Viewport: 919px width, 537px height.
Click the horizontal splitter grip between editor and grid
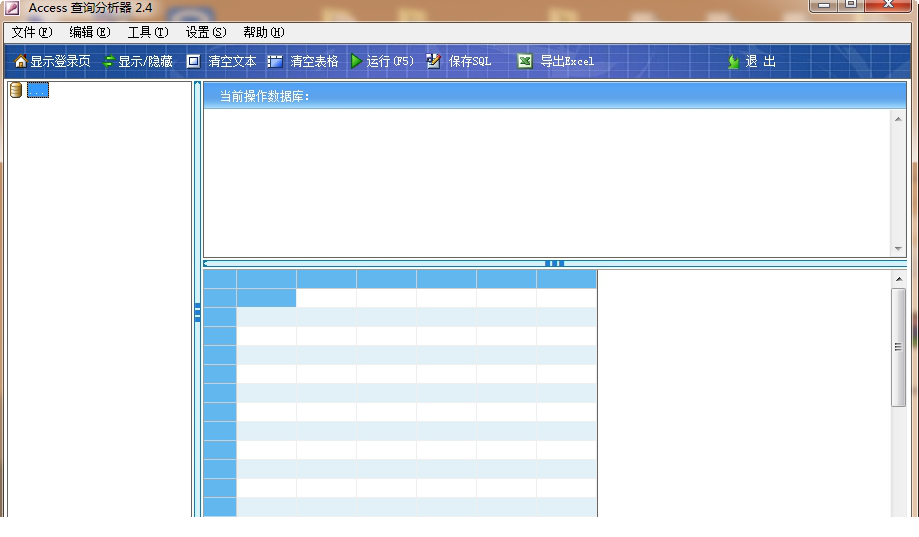click(554, 264)
